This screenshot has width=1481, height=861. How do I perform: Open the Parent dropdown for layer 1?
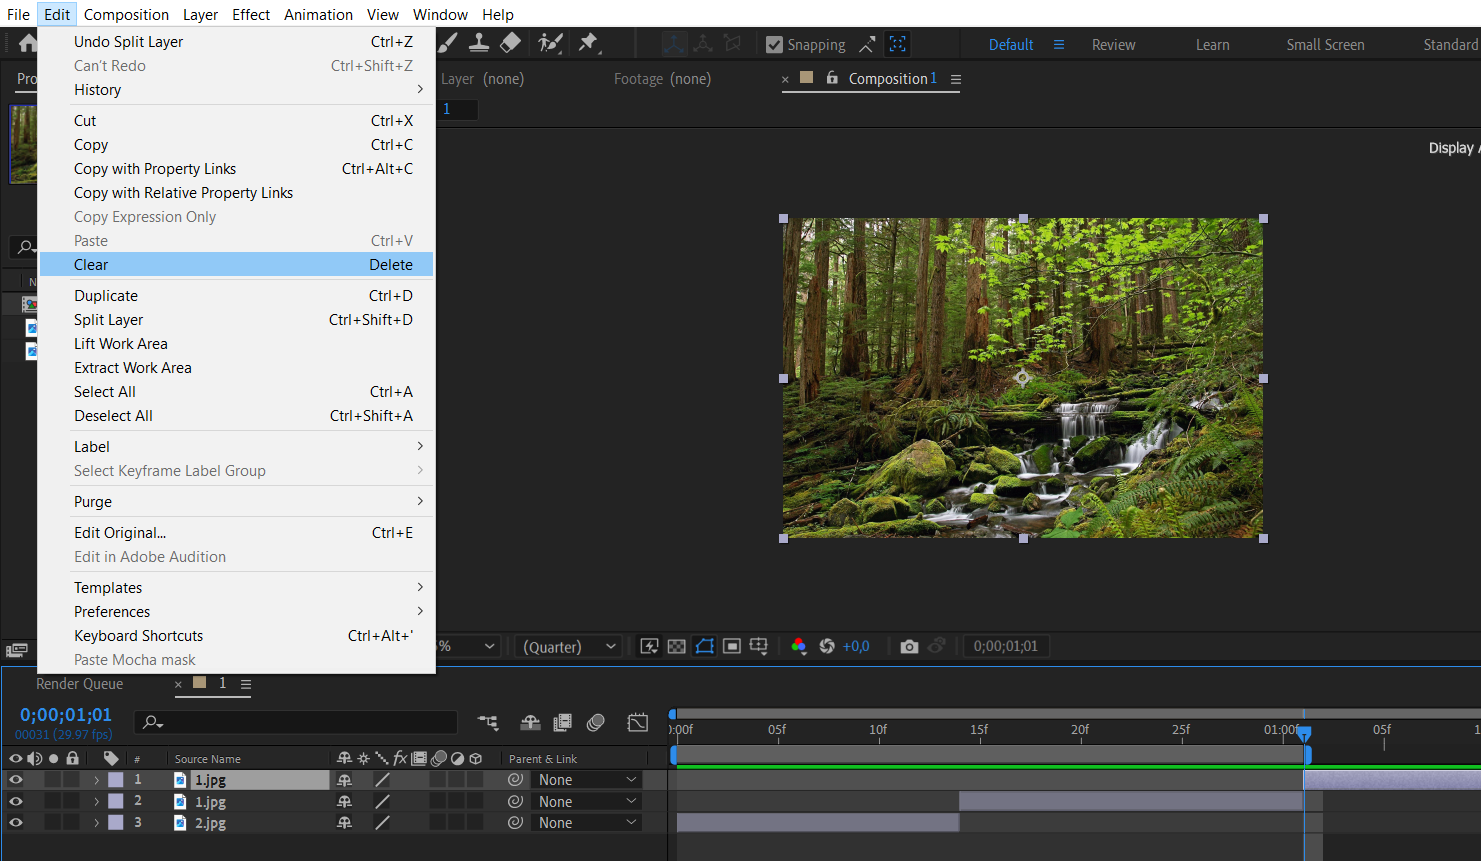click(x=586, y=780)
